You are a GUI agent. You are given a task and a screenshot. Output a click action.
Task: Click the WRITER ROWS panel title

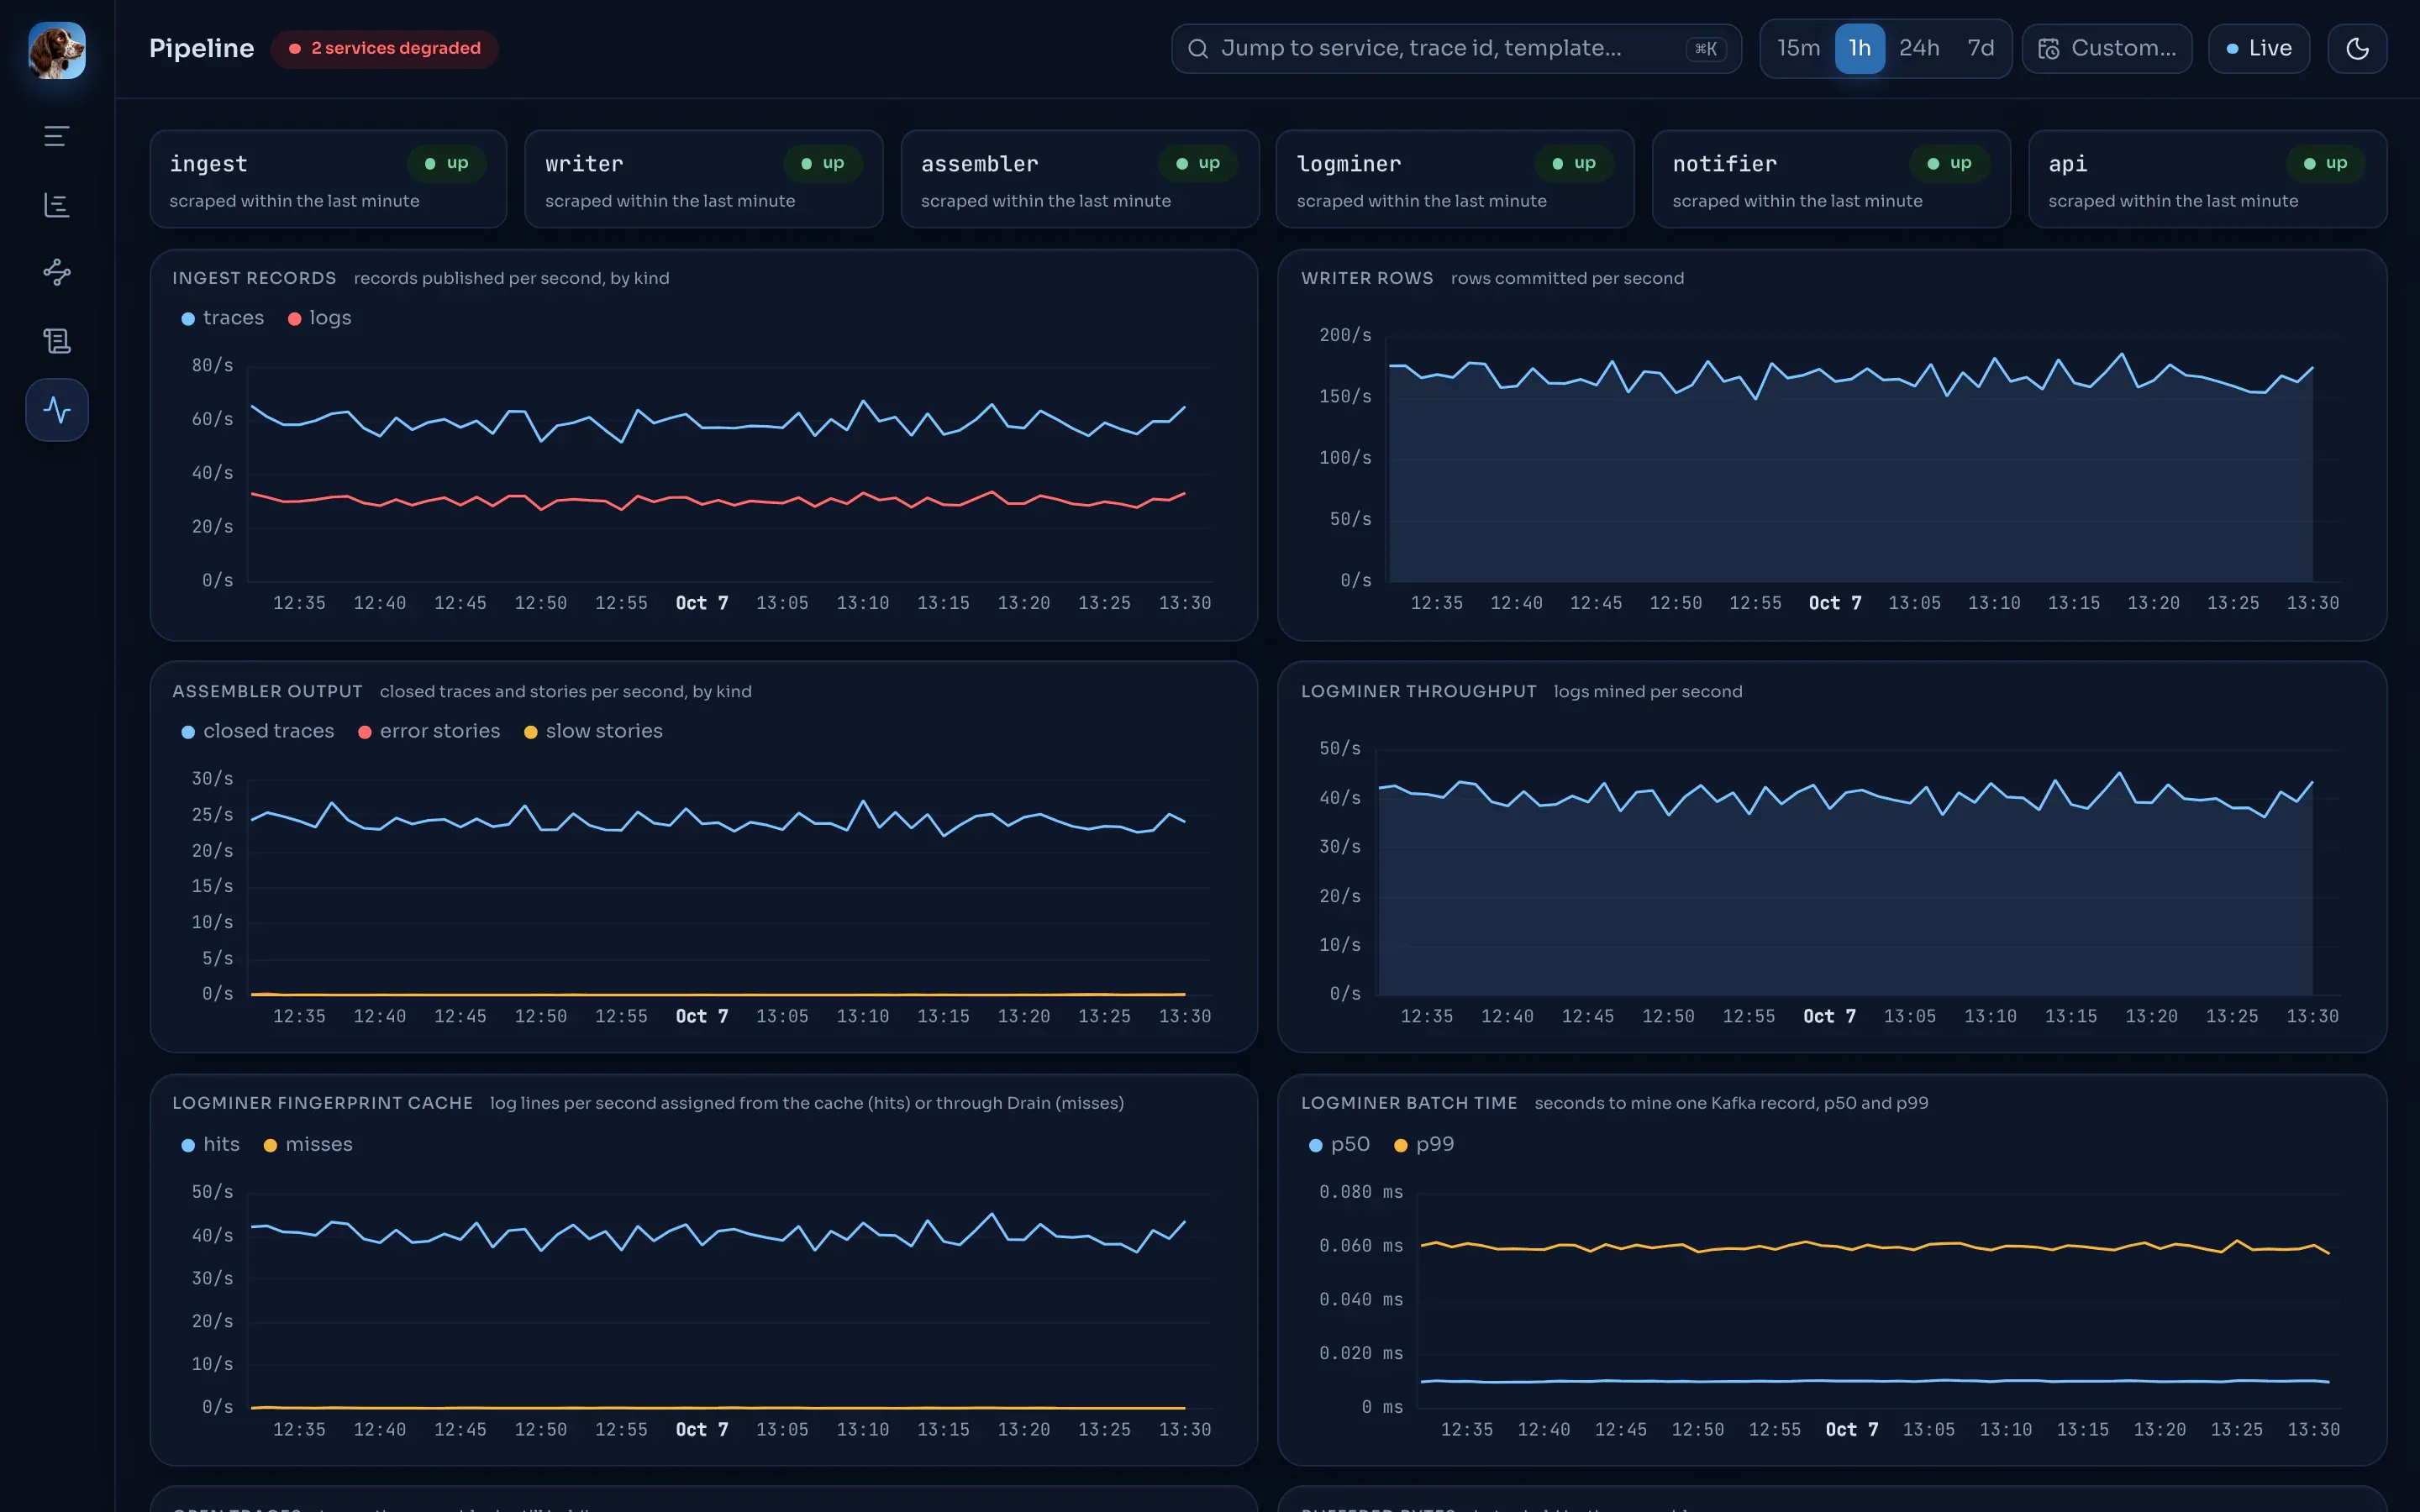coord(1367,278)
